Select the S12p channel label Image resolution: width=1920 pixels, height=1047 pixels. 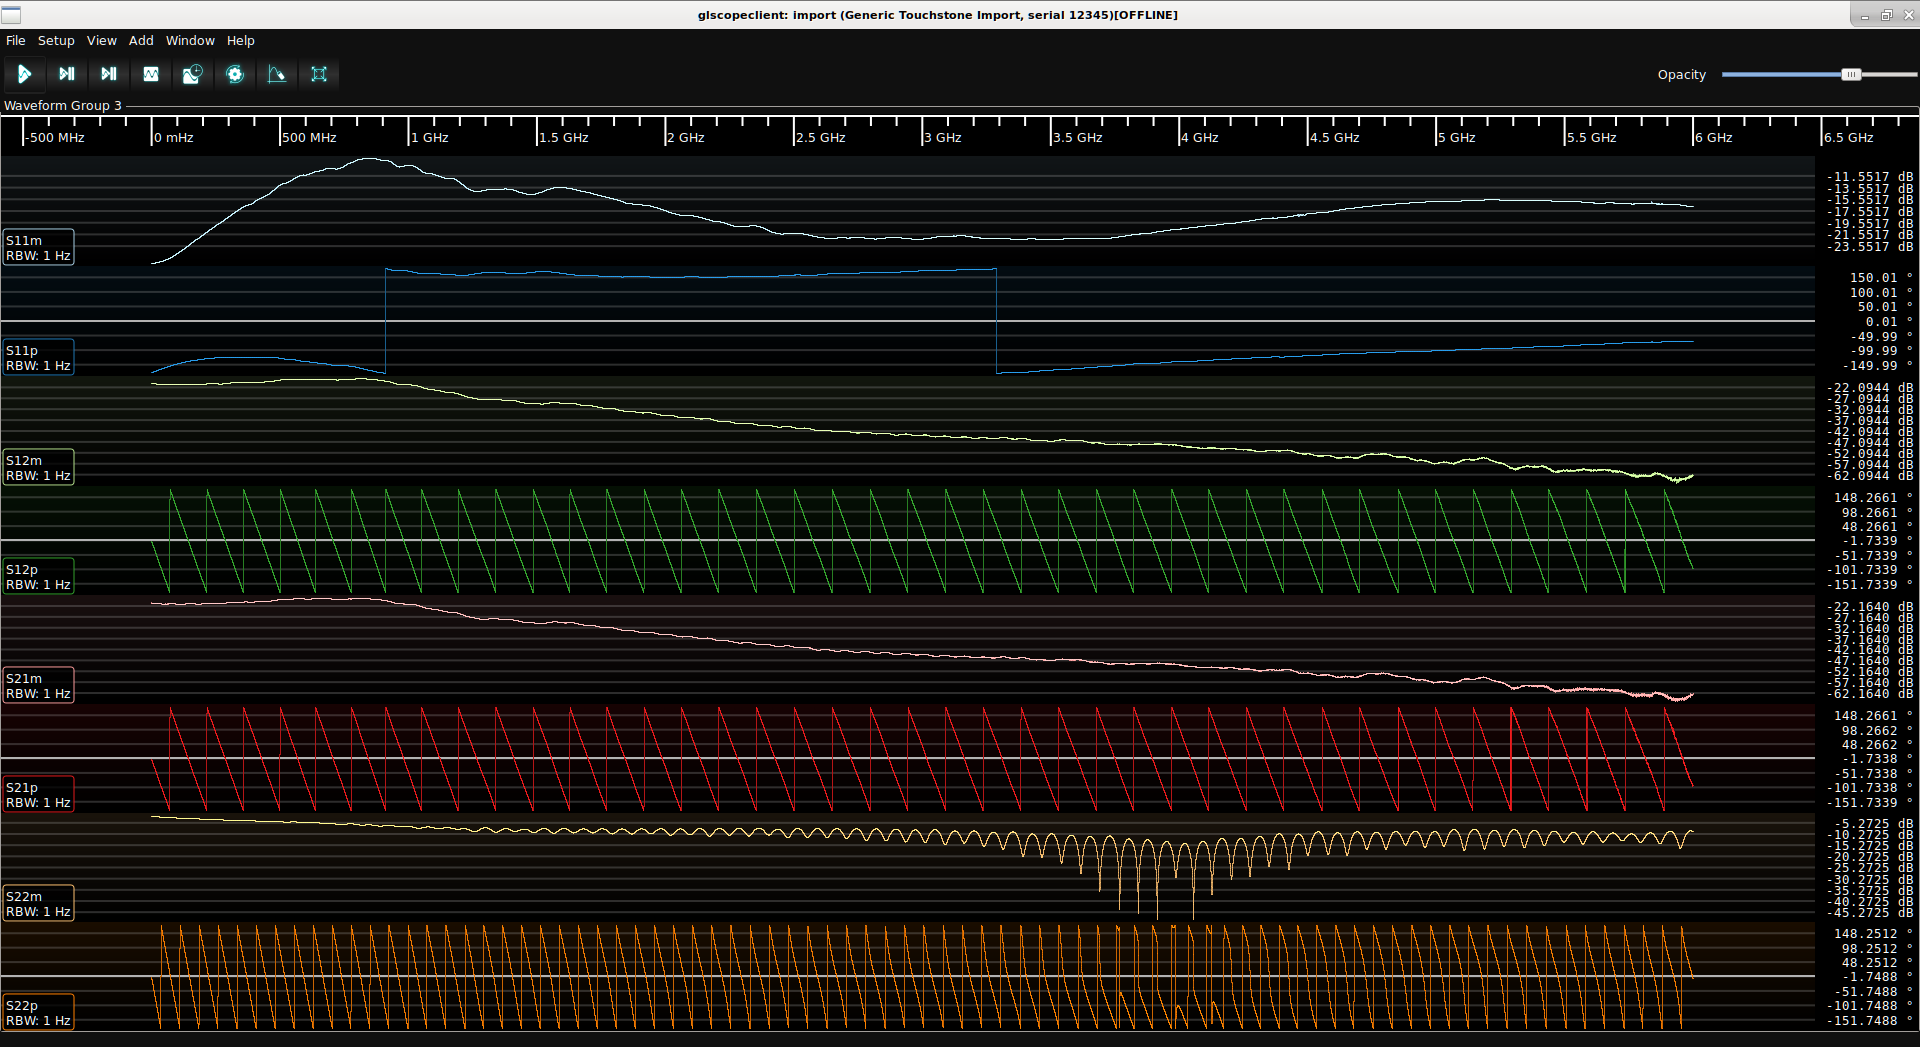pyautogui.click(x=38, y=576)
